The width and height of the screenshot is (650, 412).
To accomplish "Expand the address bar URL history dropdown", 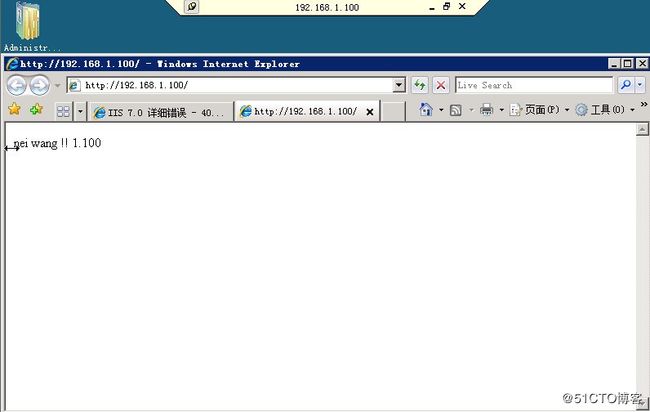I will click(399, 85).
